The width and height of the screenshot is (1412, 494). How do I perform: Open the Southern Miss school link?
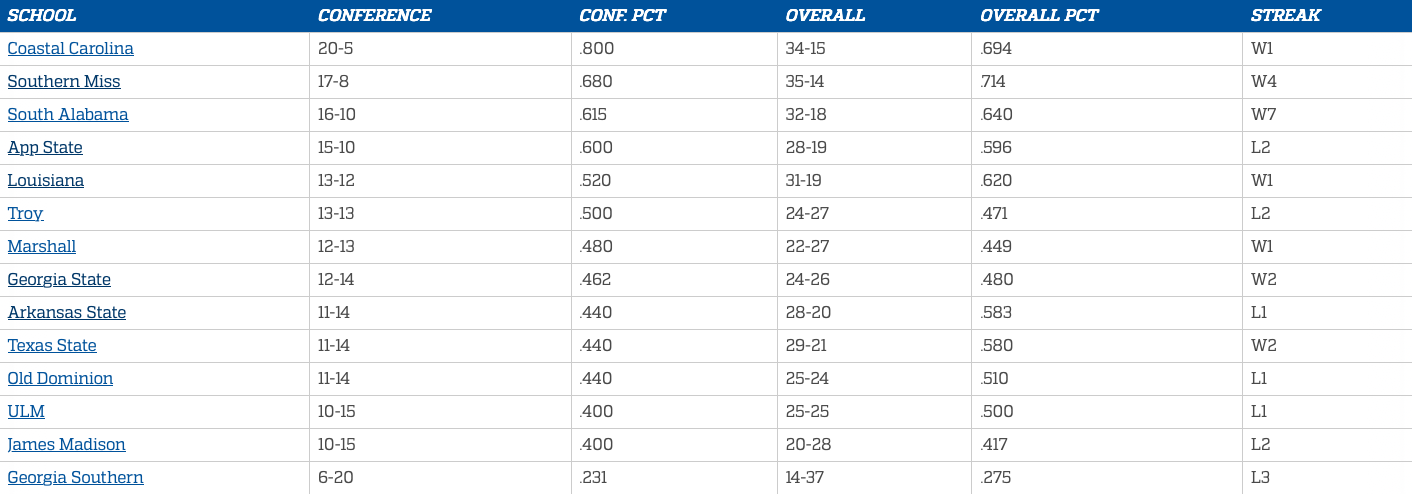(x=64, y=82)
